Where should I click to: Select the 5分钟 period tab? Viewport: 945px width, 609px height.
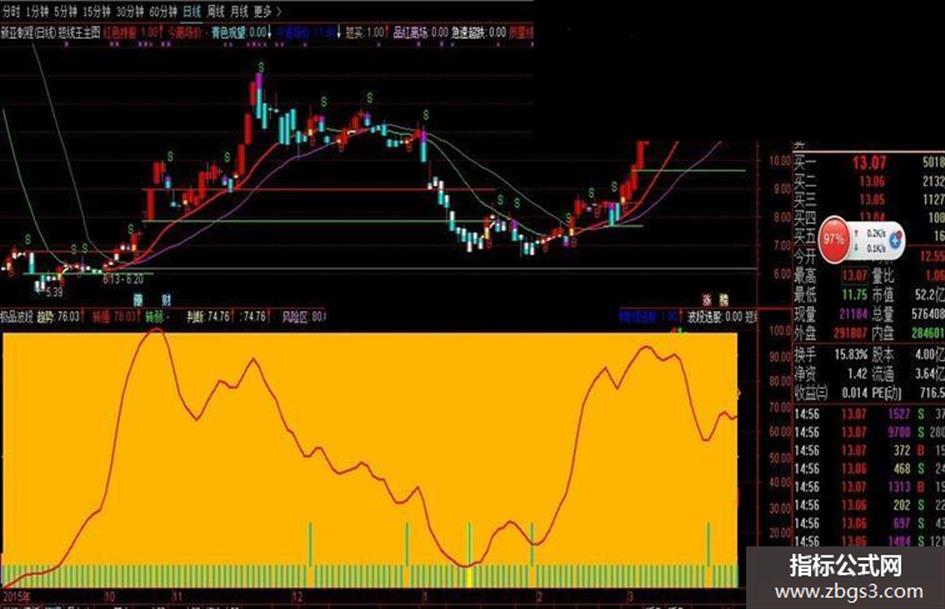pyautogui.click(x=65, y=11)
